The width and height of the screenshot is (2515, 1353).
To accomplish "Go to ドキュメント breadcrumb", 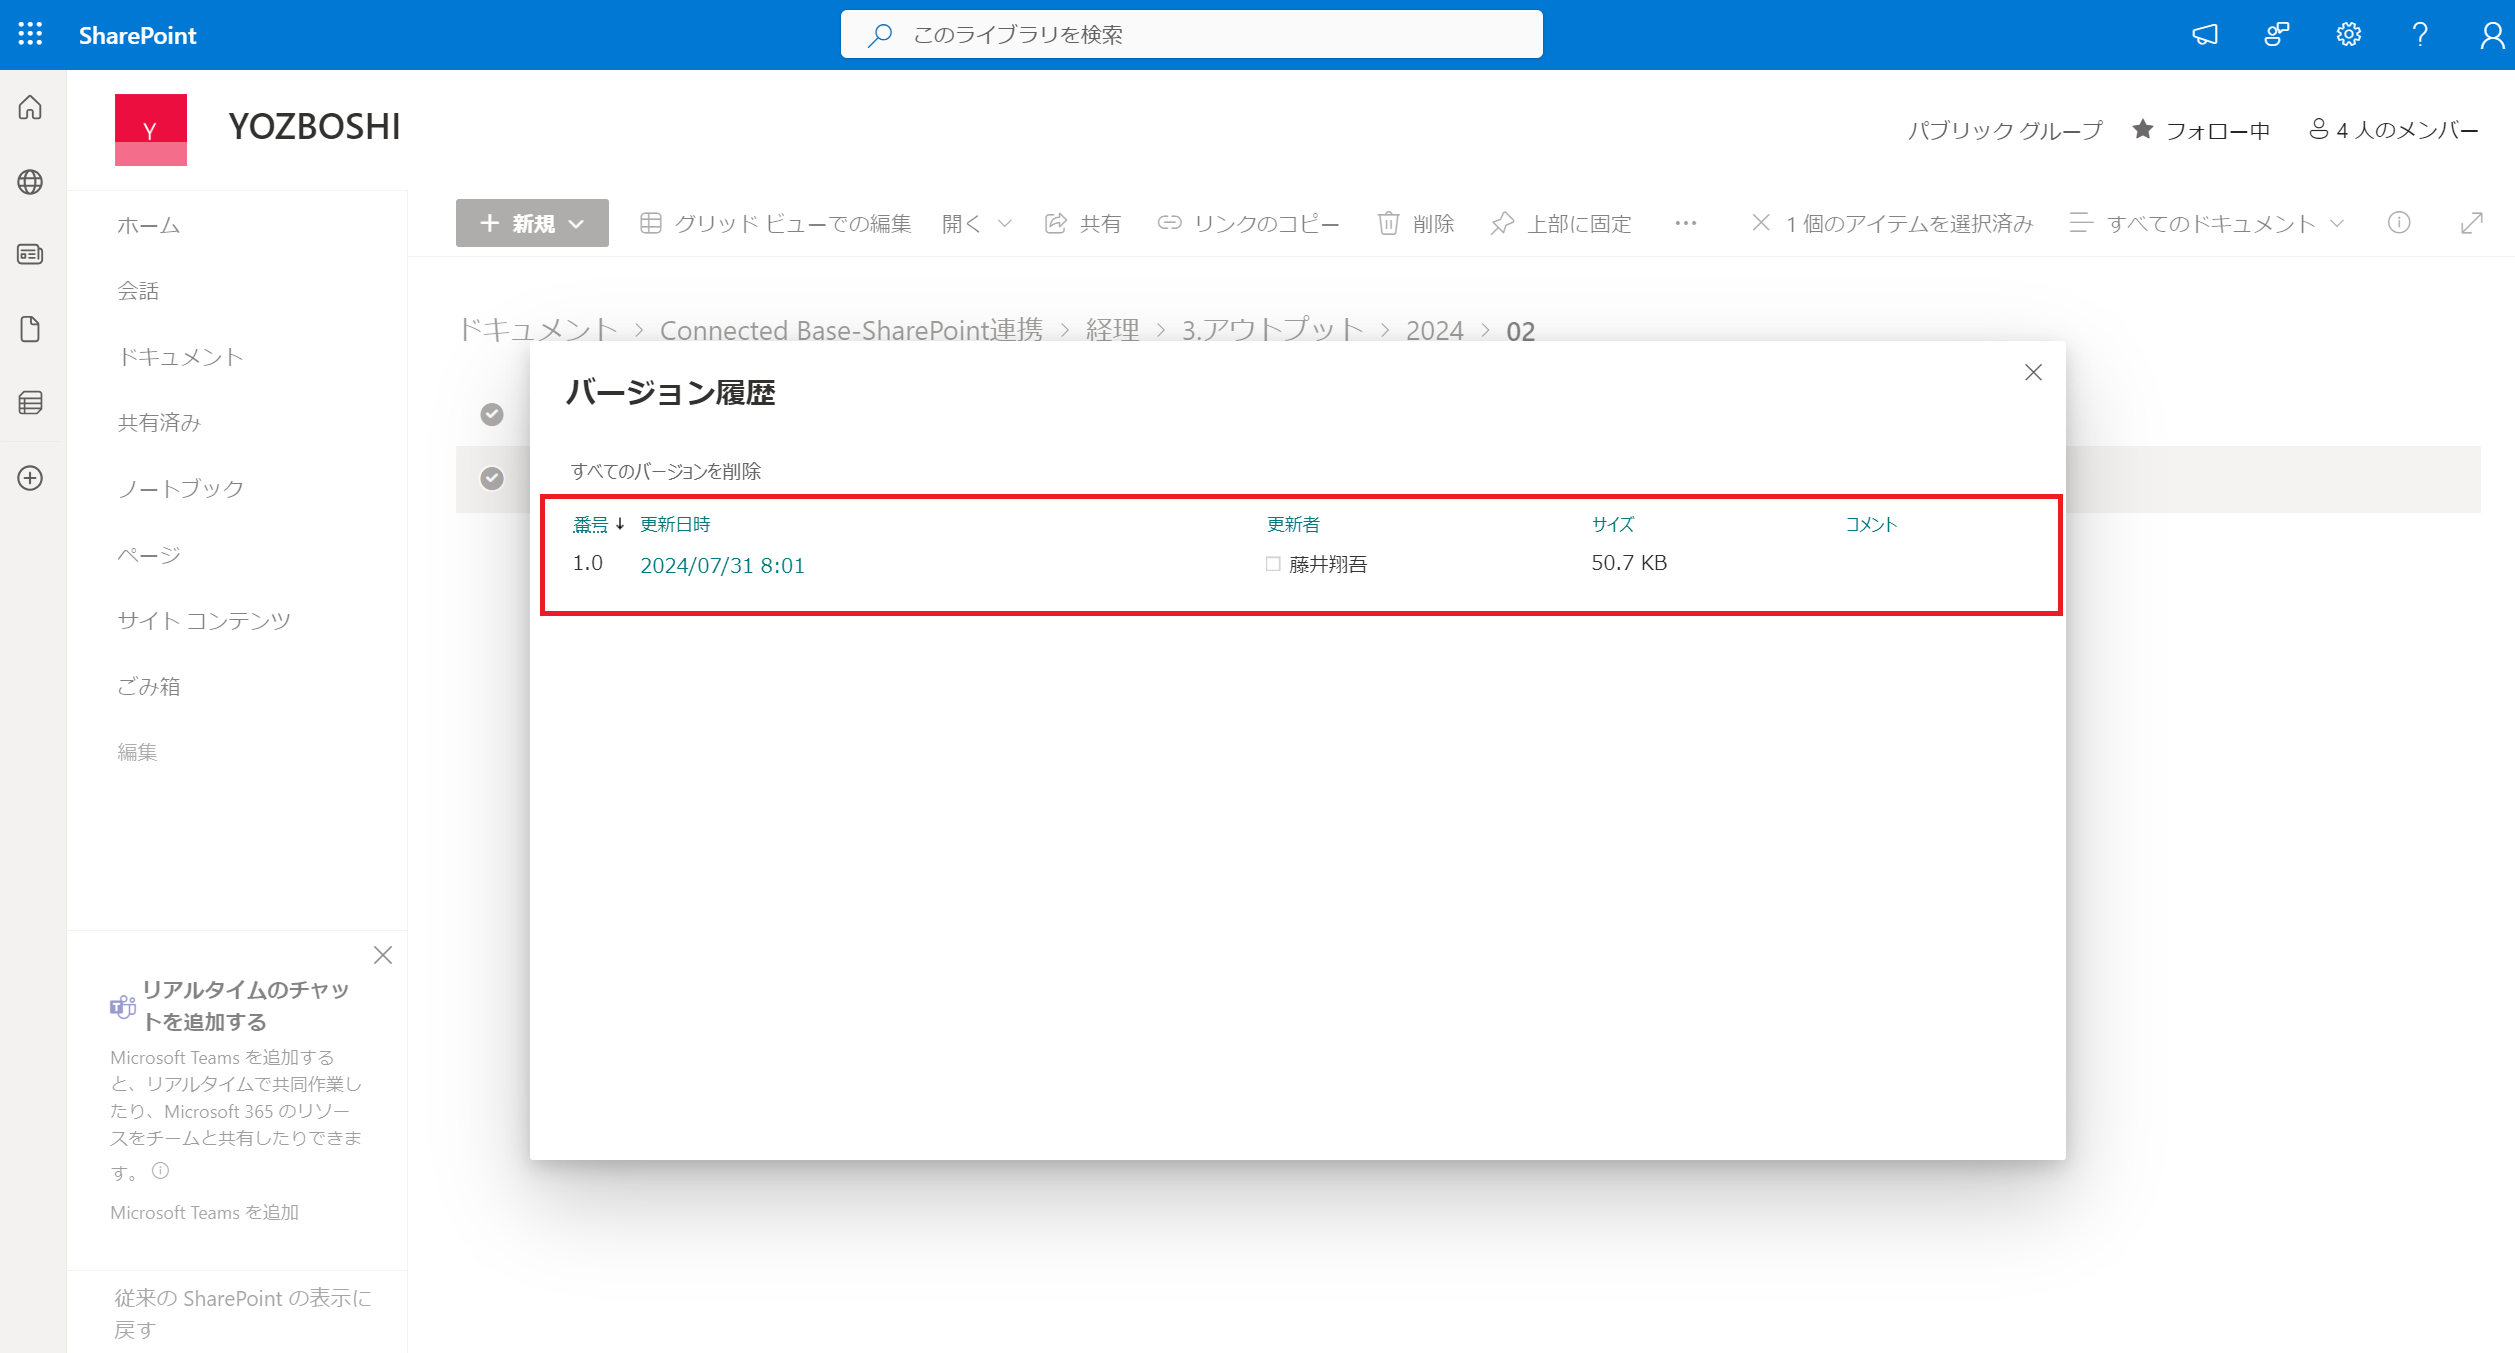I will (537, 330).
